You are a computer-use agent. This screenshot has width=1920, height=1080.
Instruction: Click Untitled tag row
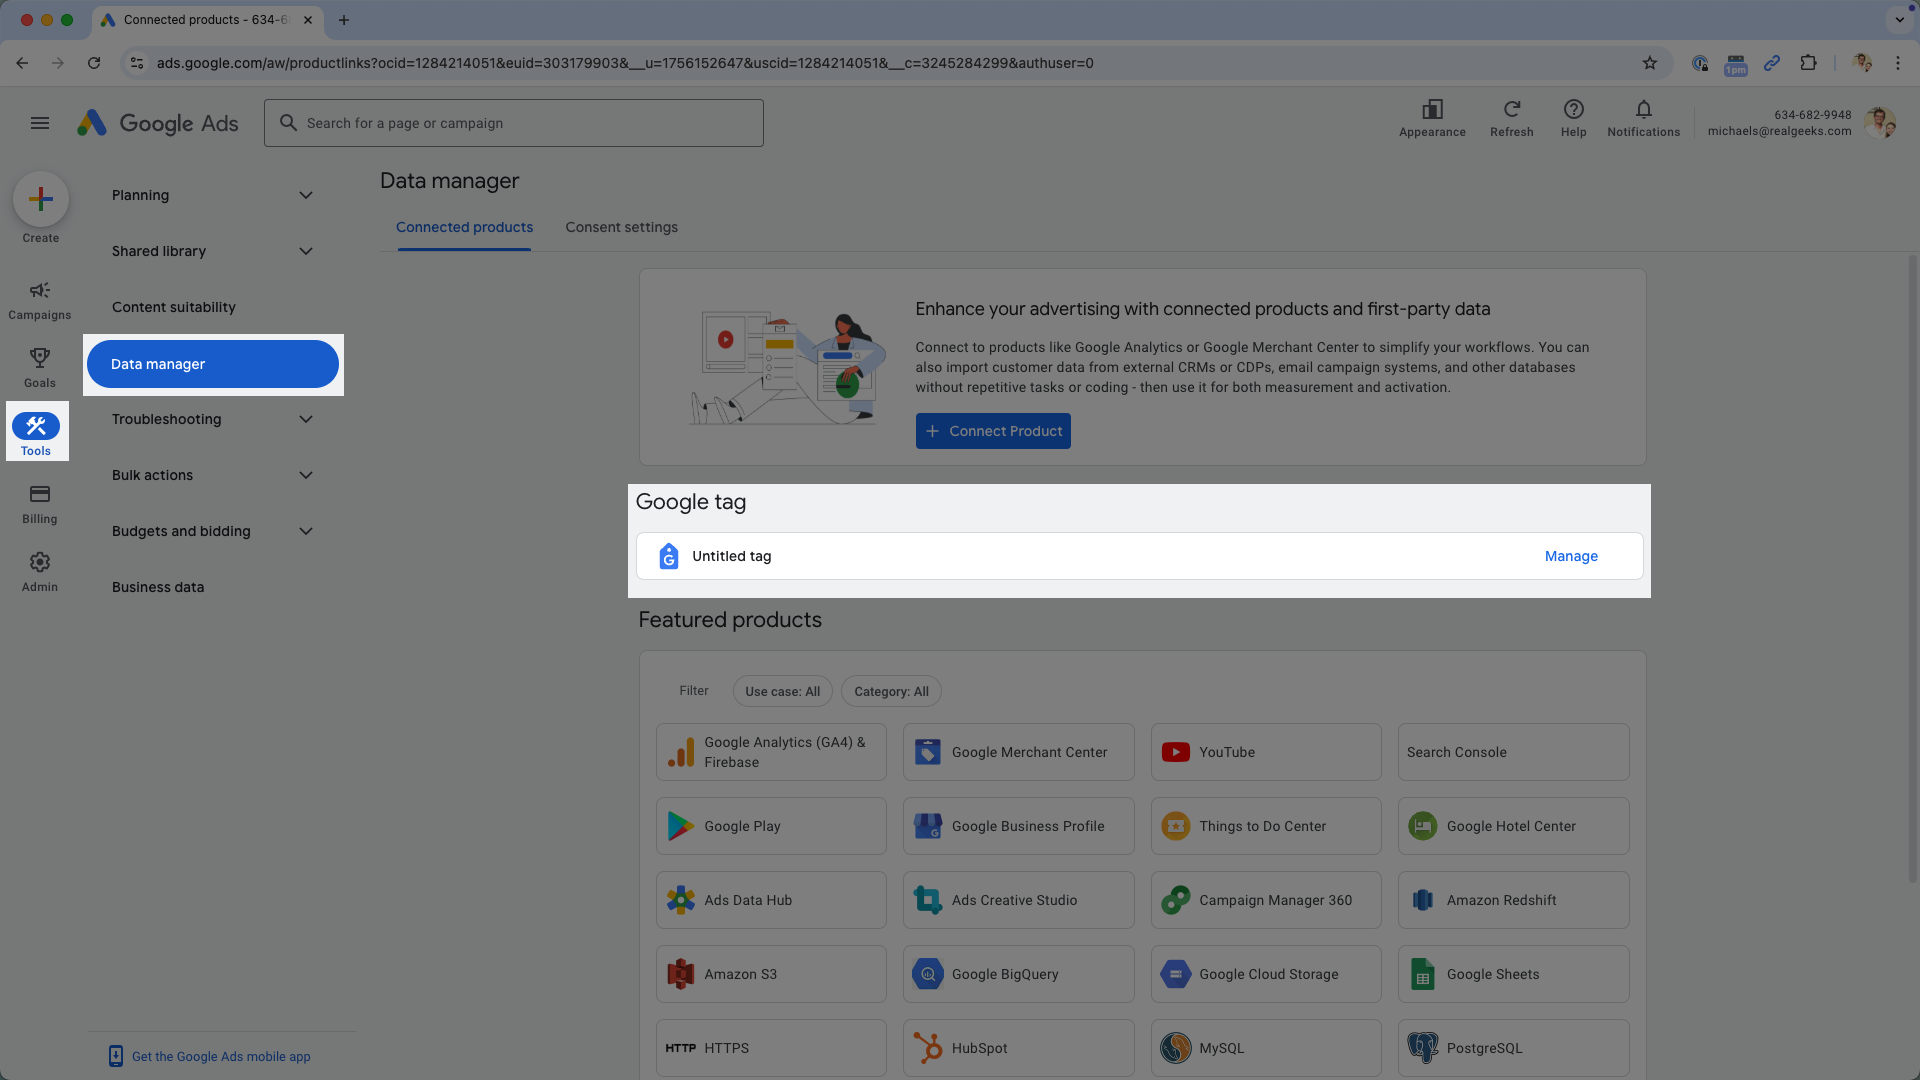(x=1139, y=556)
